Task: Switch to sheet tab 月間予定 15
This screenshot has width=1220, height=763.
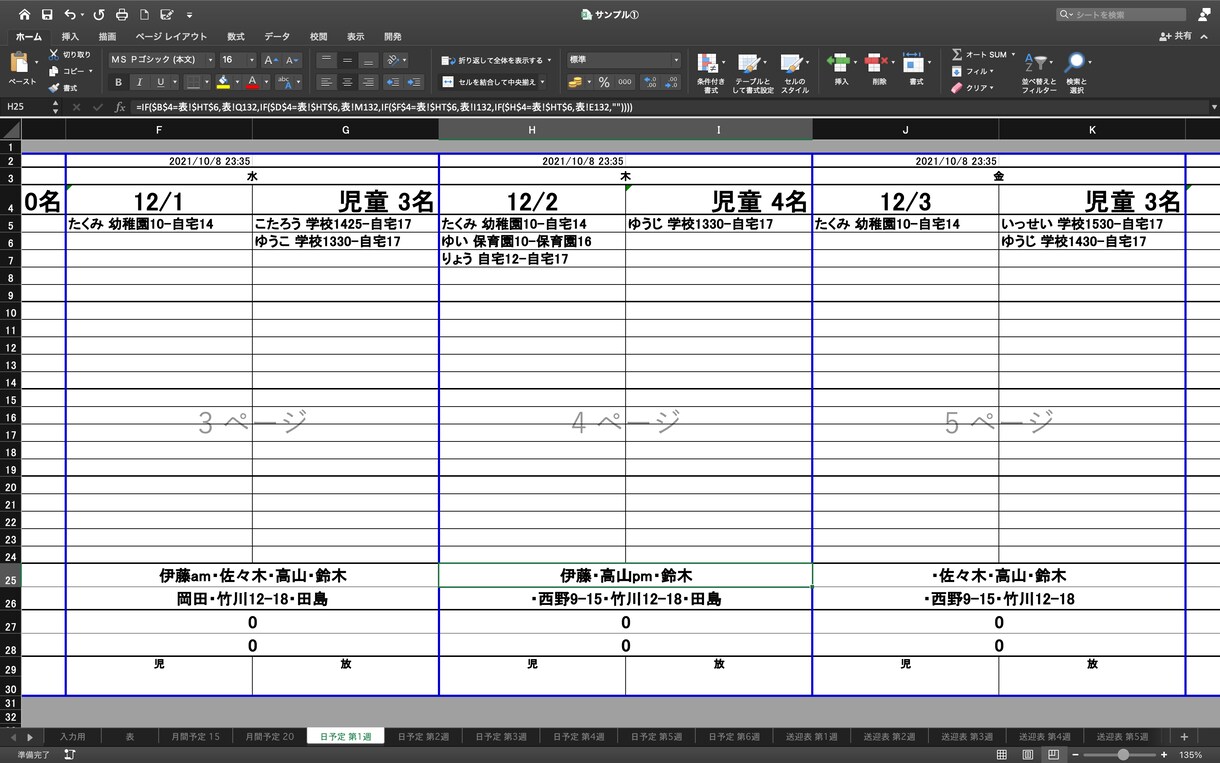Action: [x=194, y=737]
